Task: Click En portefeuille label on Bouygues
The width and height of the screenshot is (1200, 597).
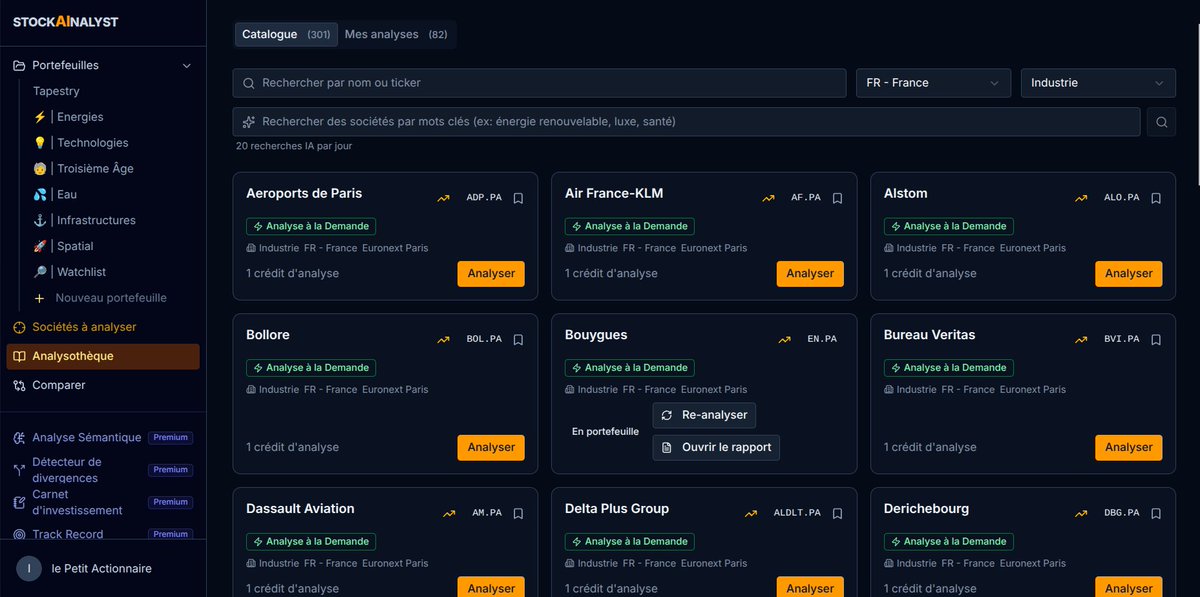Action: (605, 432)
